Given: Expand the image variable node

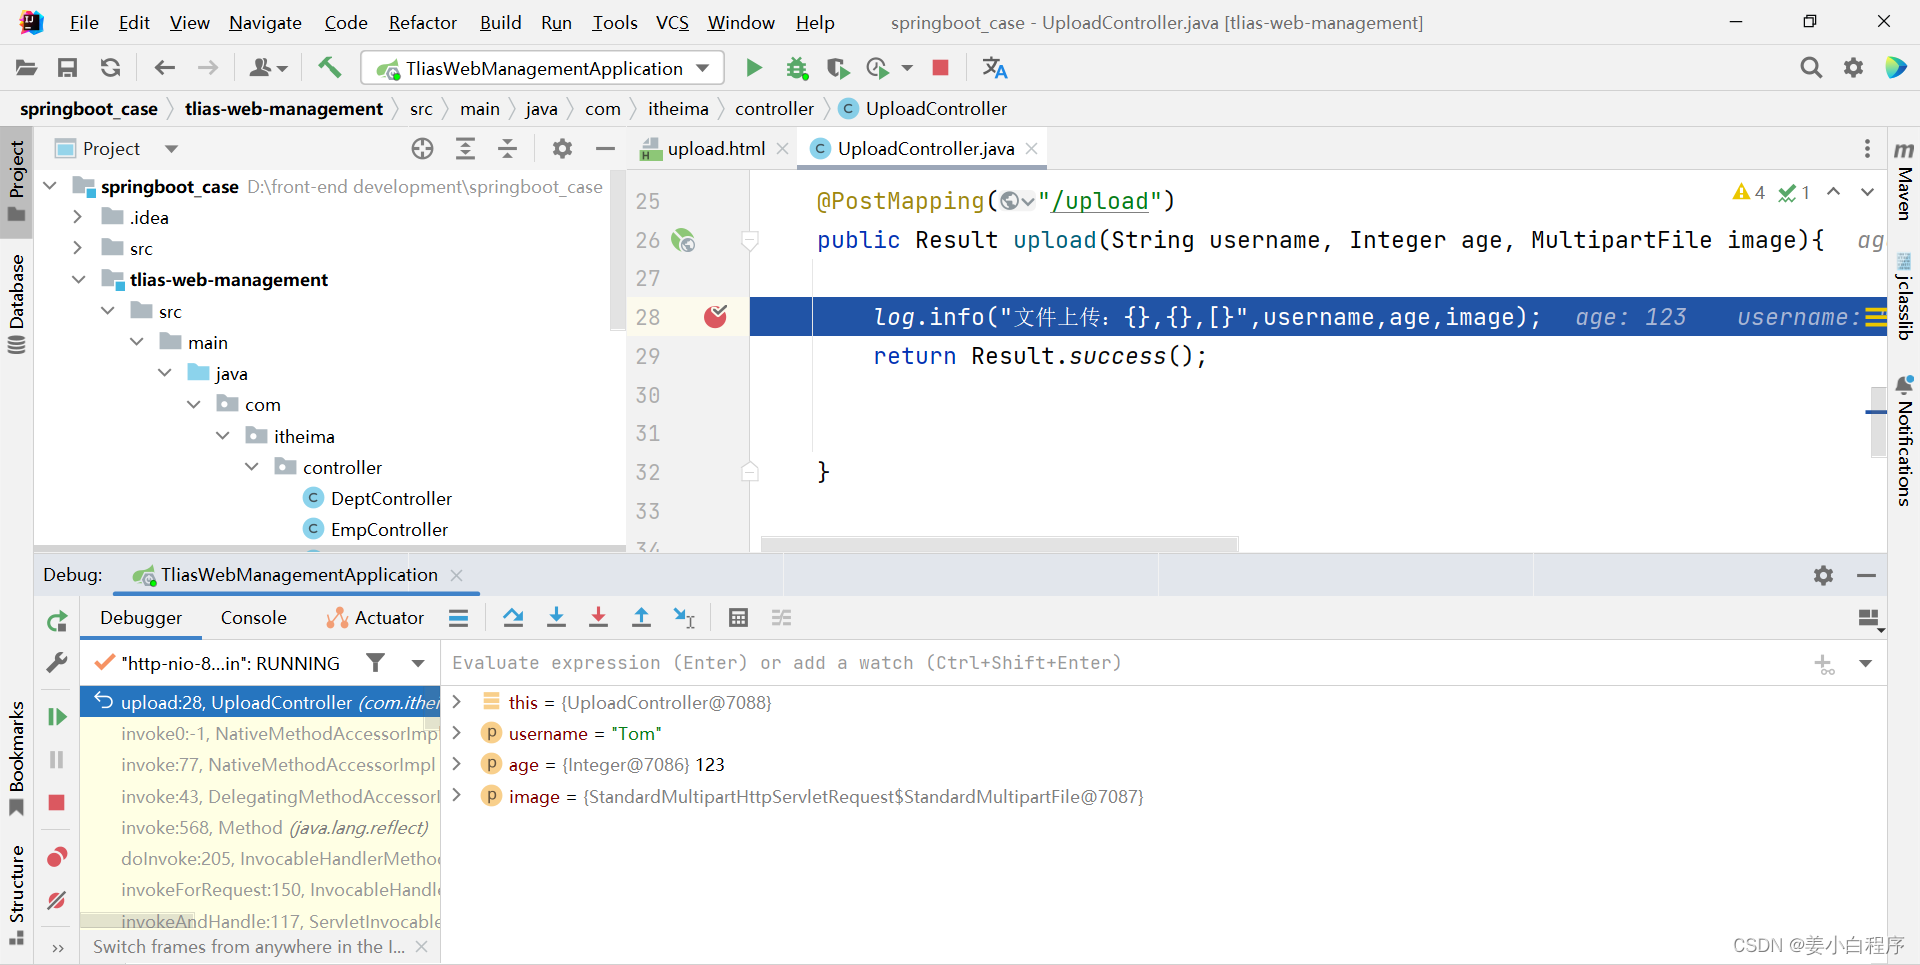Looking at the screenshot, I should 457,796.
